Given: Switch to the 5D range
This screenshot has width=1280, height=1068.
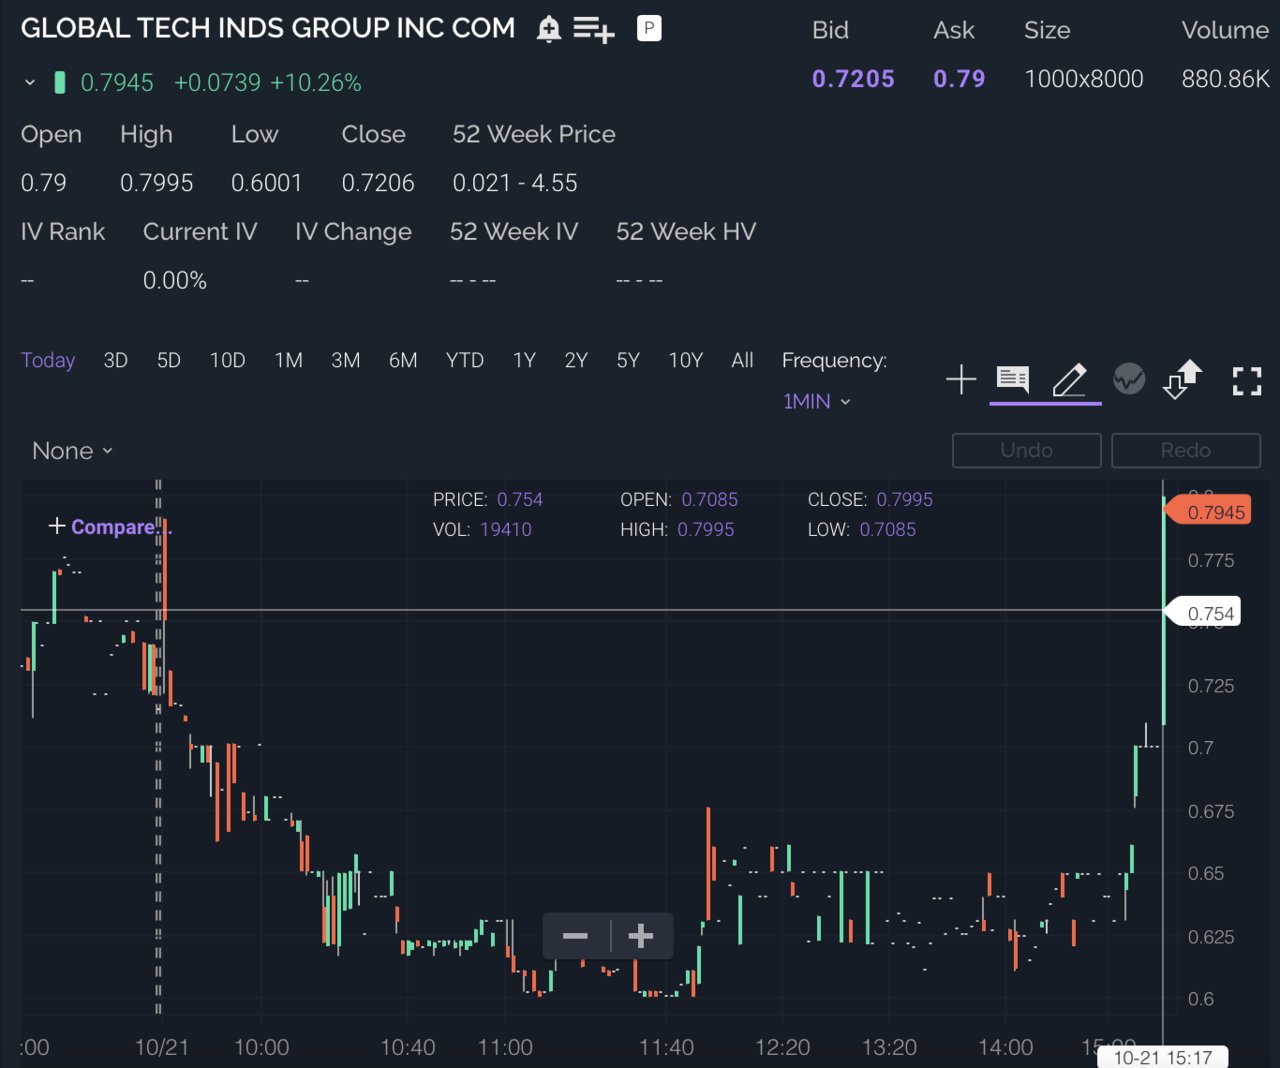Looking at the screenshot, I should (169, 360).
